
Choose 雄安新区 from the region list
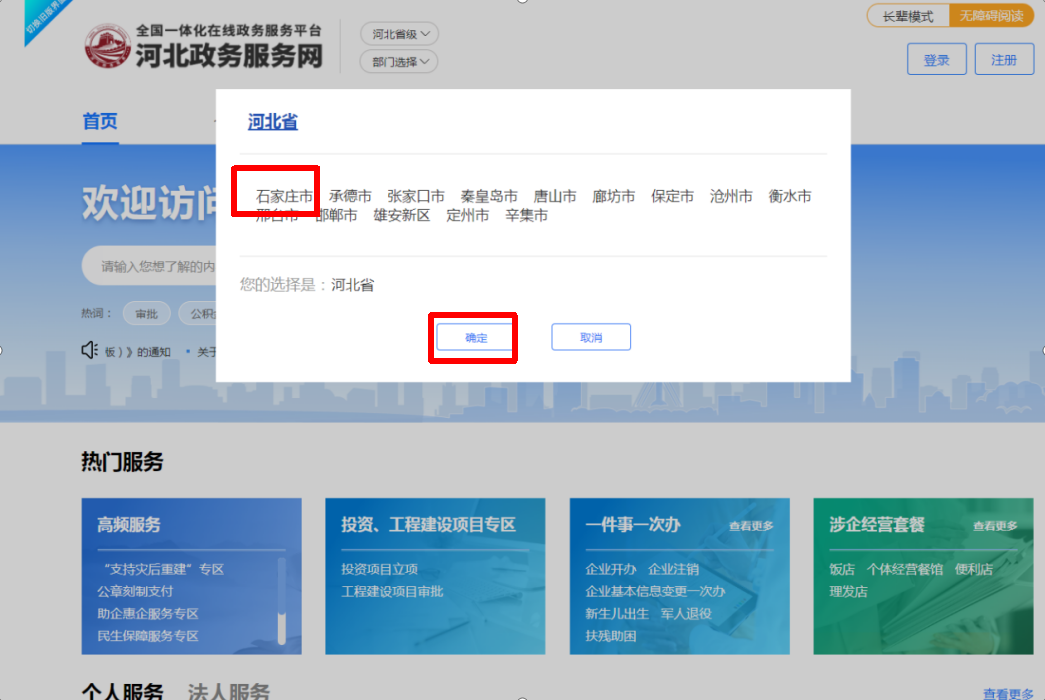click(402, 215)
